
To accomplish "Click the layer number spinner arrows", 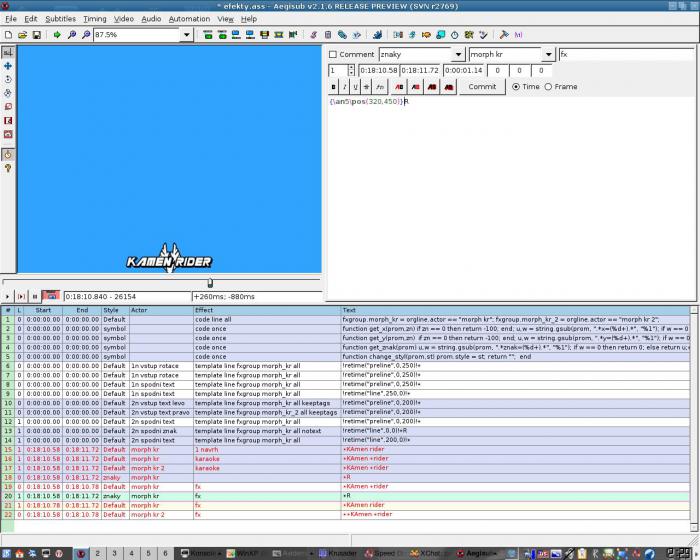I will [351, 71].
